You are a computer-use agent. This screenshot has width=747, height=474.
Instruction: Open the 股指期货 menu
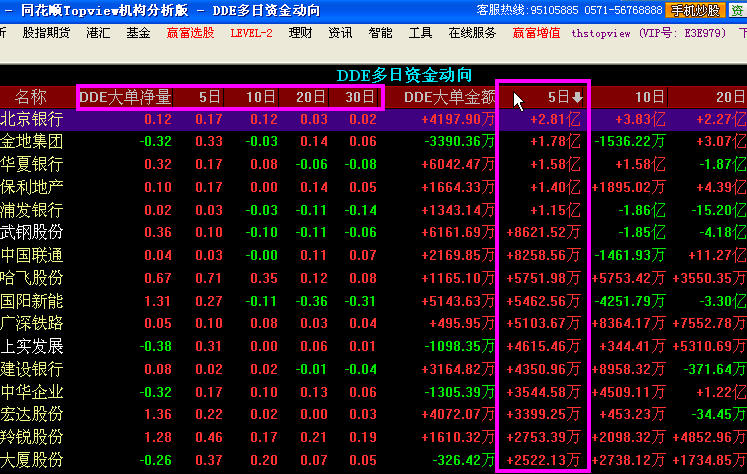pos(46,33)
